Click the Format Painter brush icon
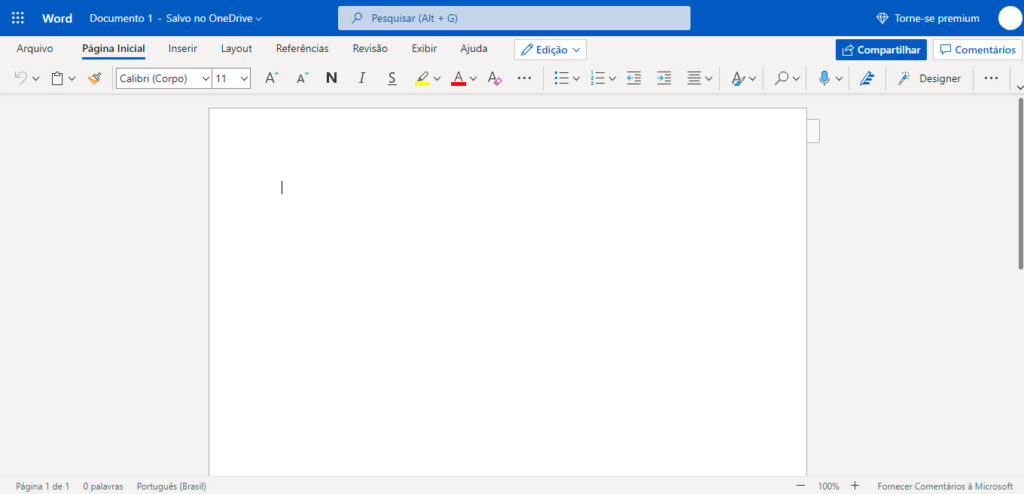The width and height of the screenshot is (1024, 494). click(94, 78)
